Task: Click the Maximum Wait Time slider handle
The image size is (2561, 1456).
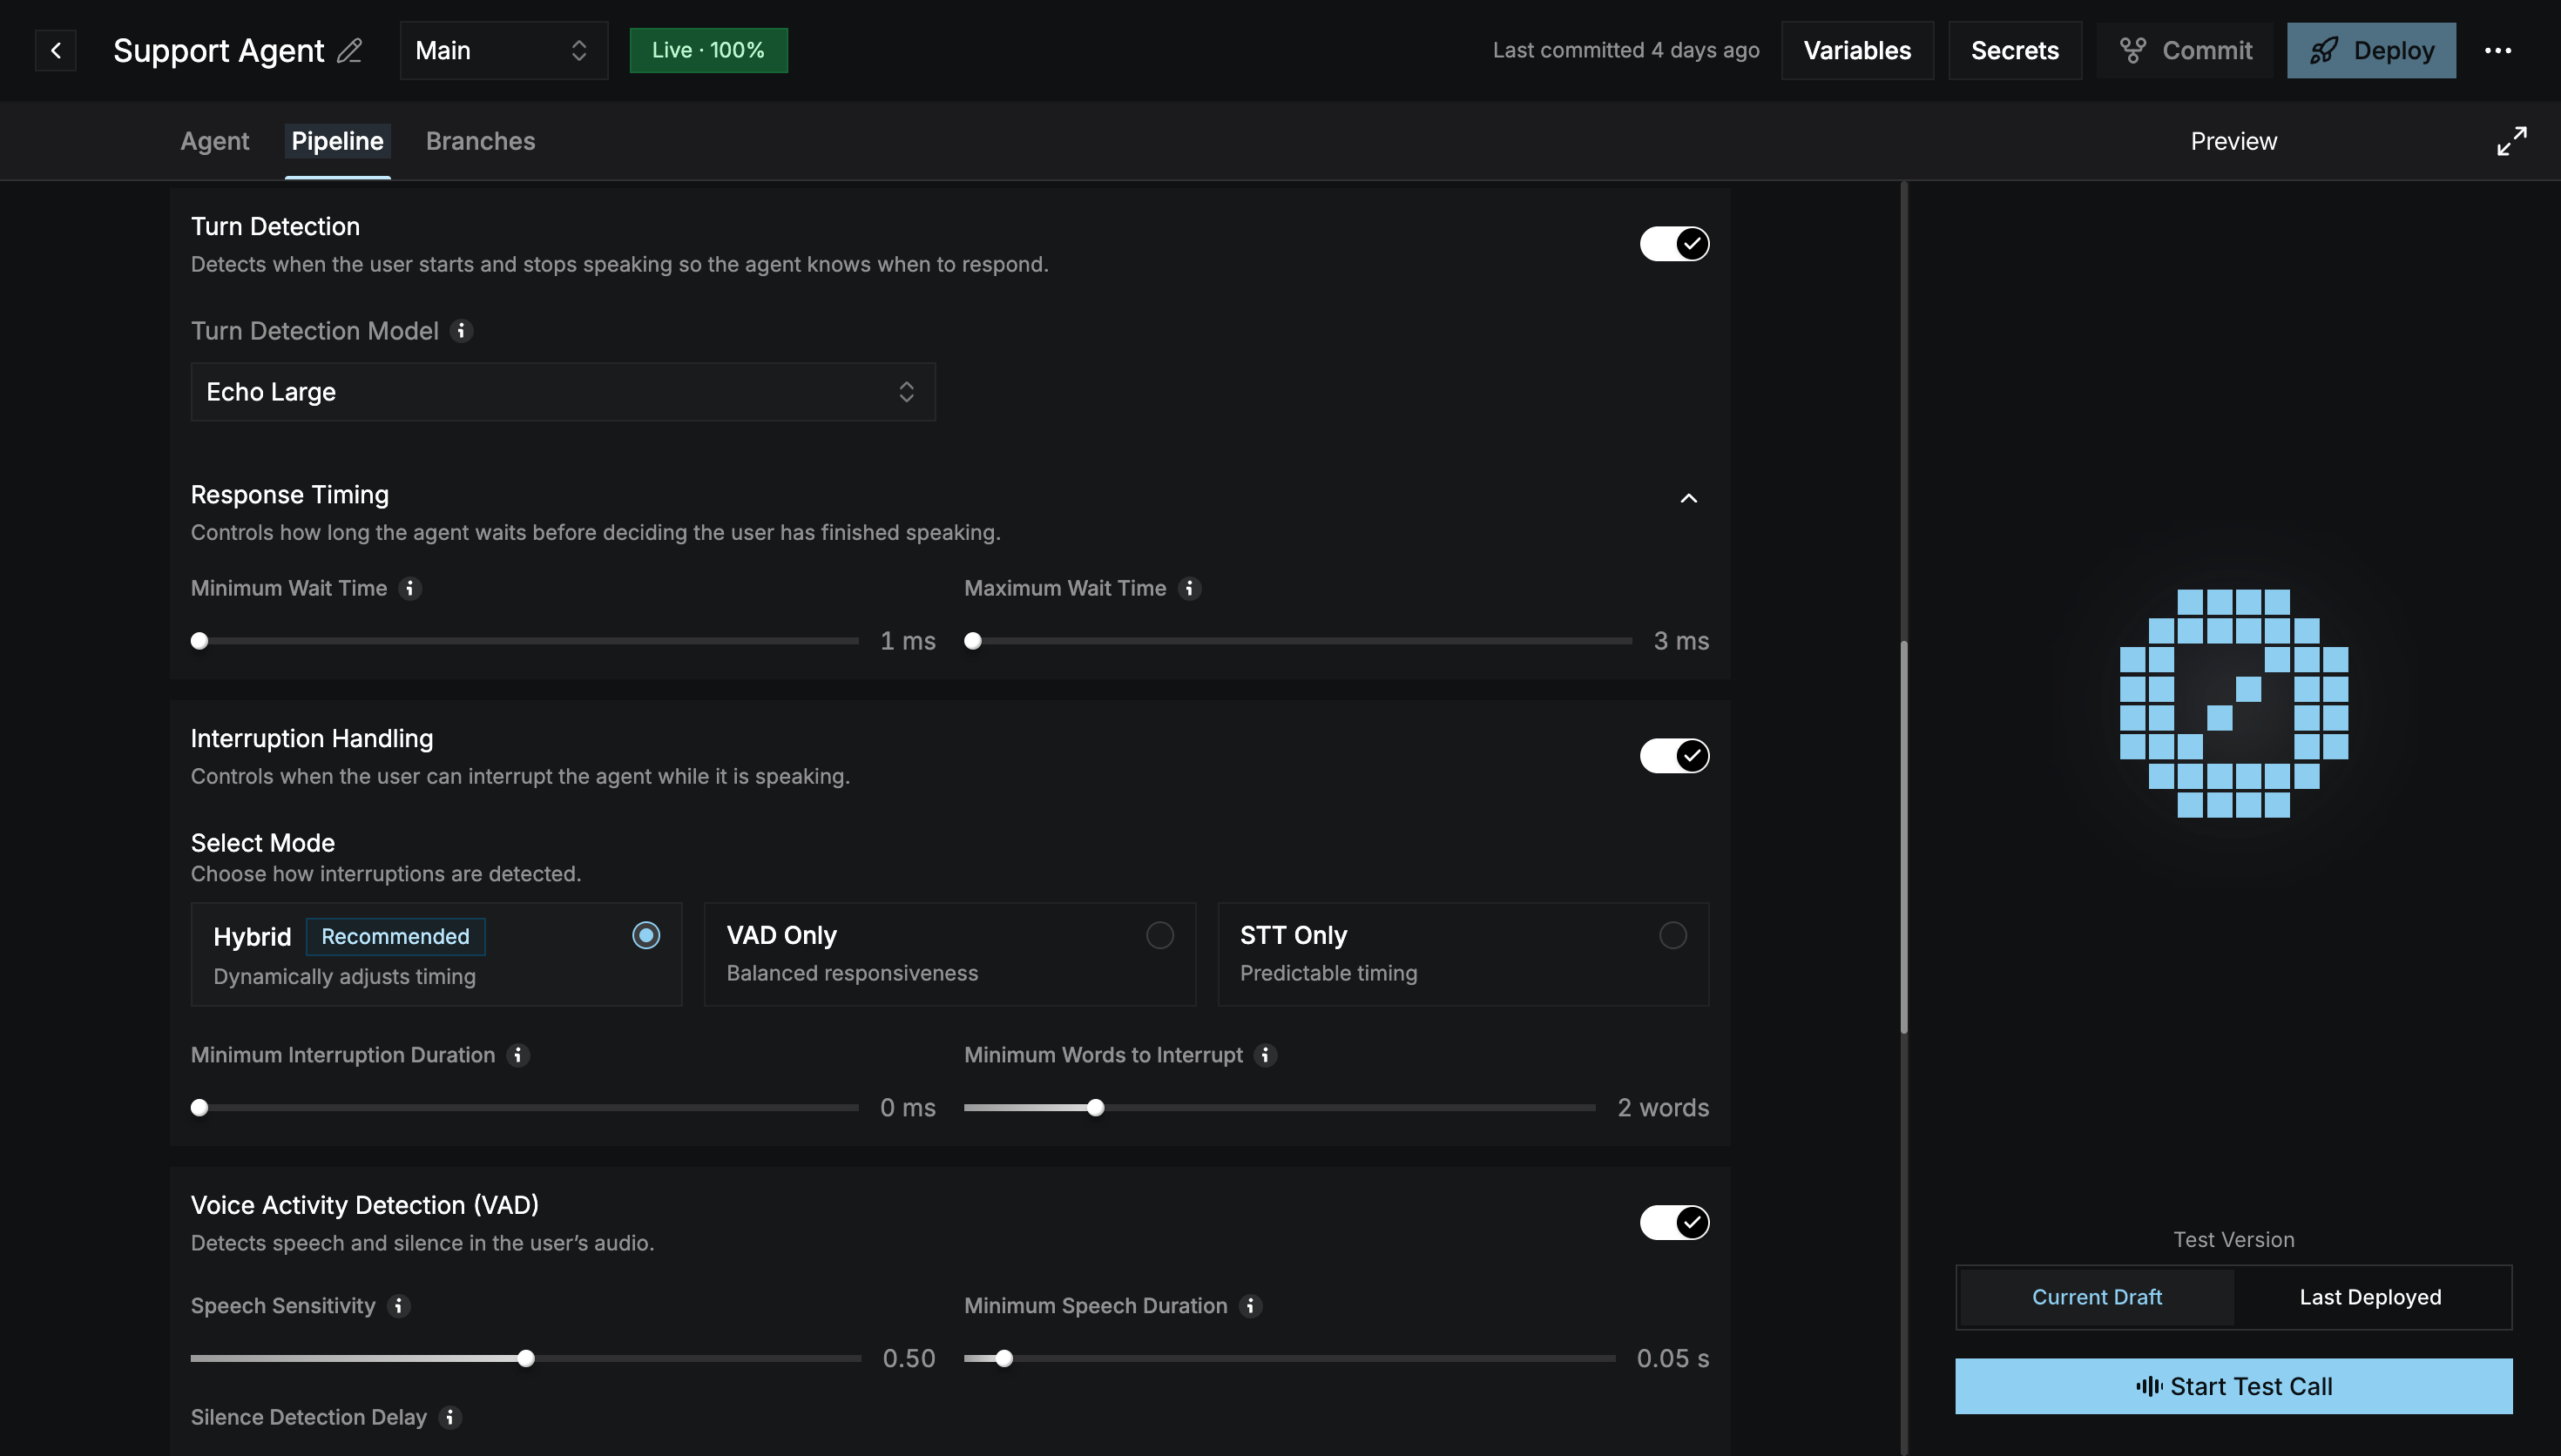Action: click(973, 641)
